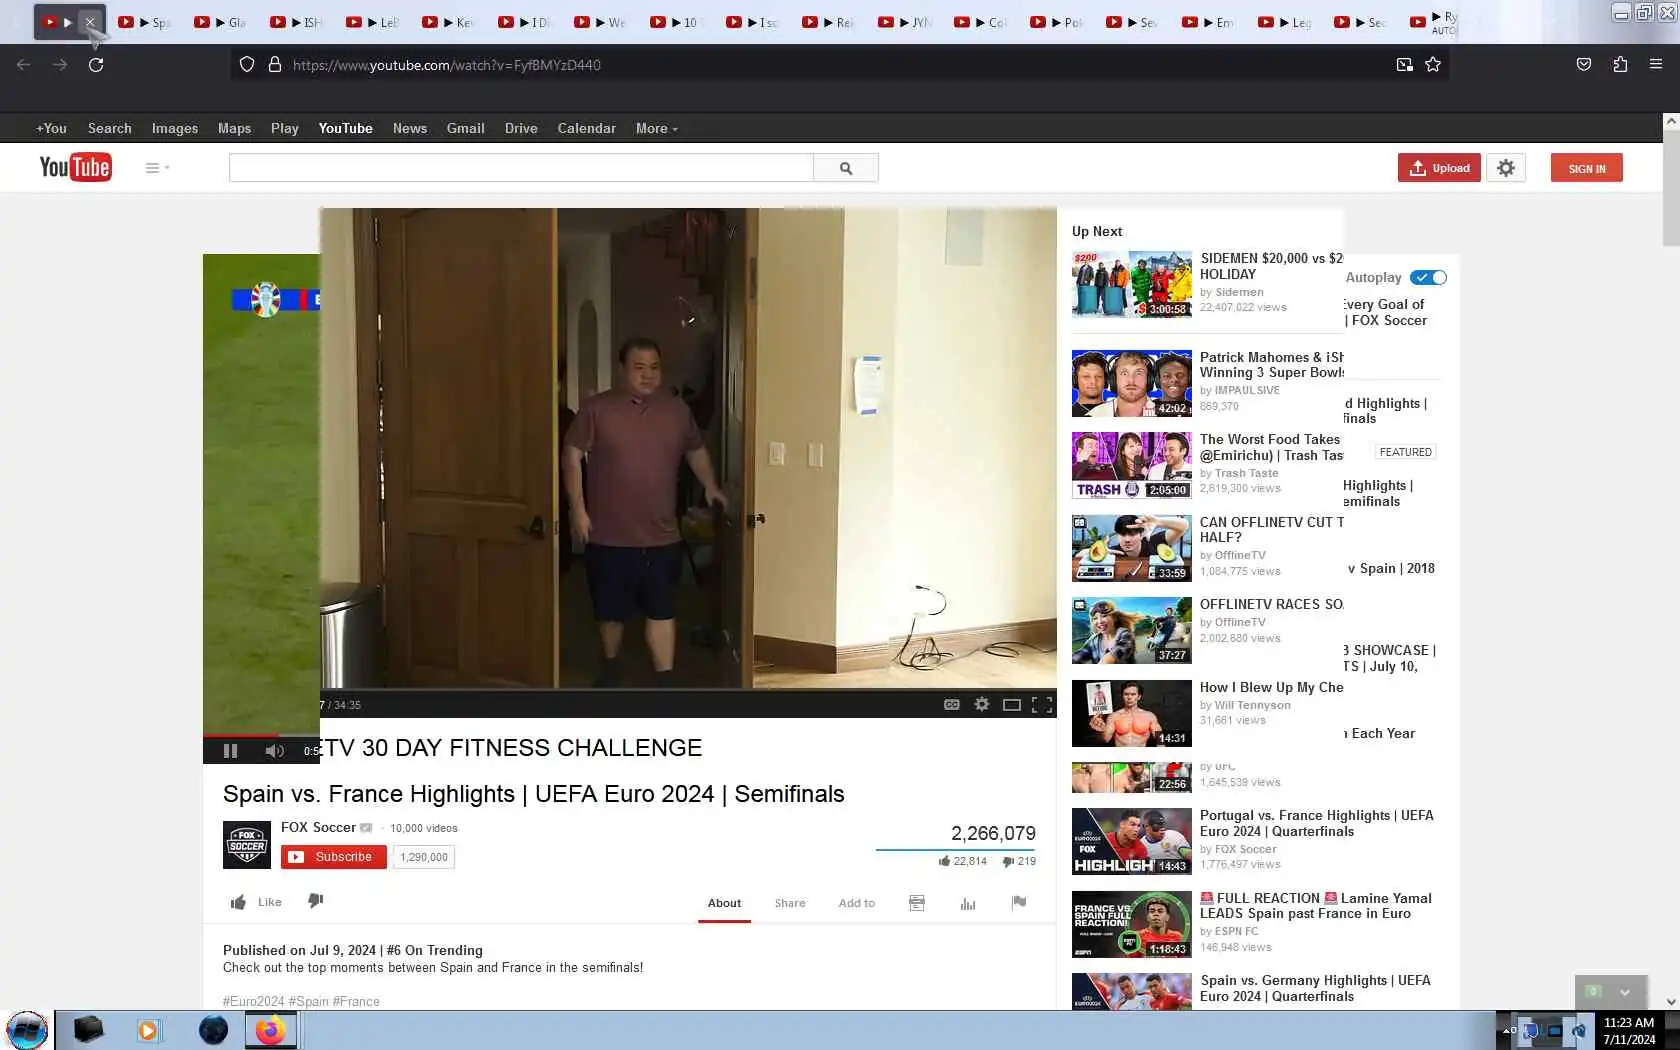Select the About tab
The height and width of the screenshot is (1050, 1680).
click(724, 903)
